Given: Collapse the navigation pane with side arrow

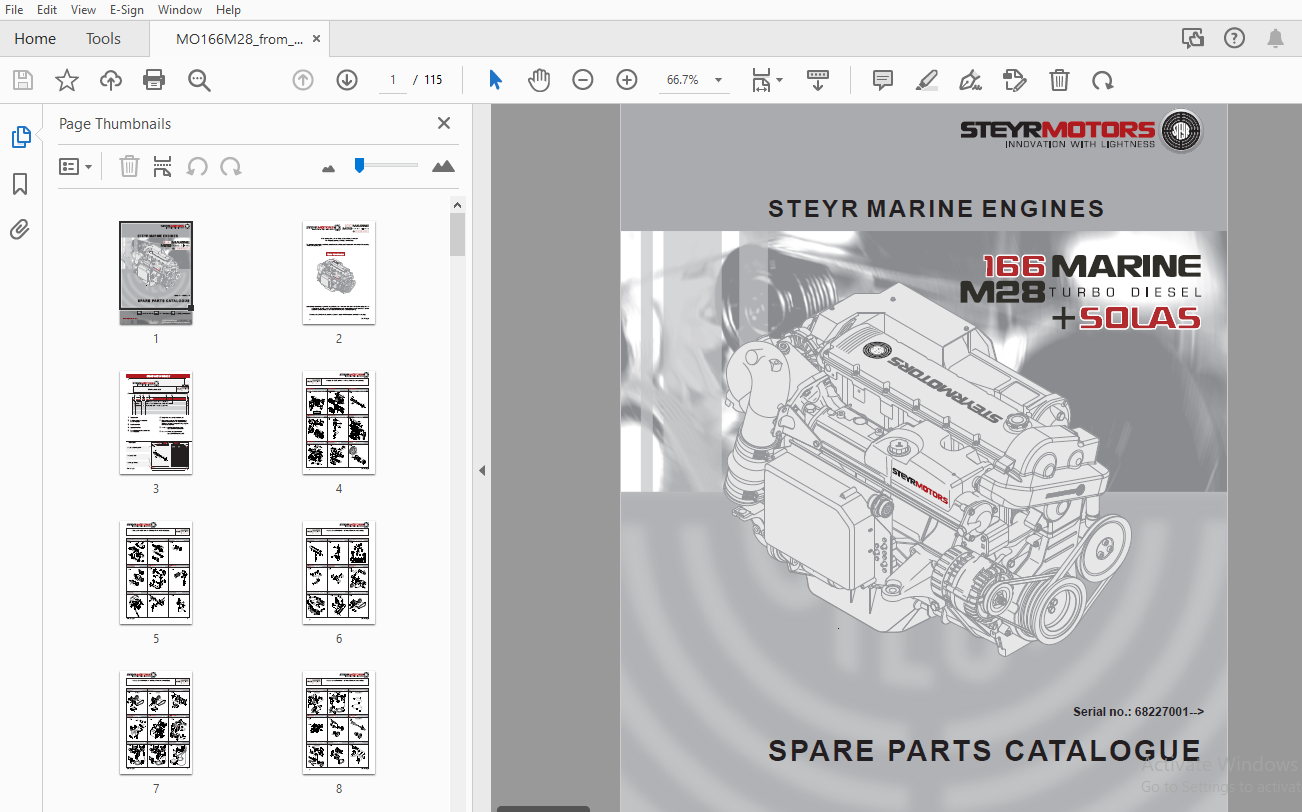Looking at the screenshot, I should point(481,470).
